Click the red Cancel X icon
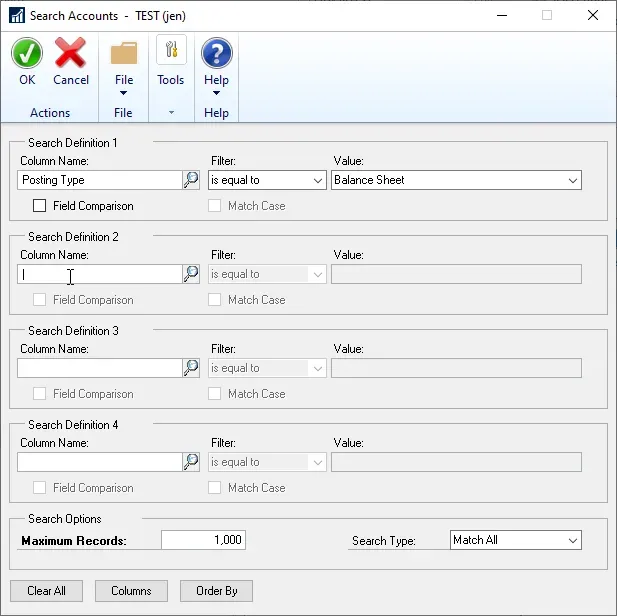617x616 pixels. tap(71, 54)
